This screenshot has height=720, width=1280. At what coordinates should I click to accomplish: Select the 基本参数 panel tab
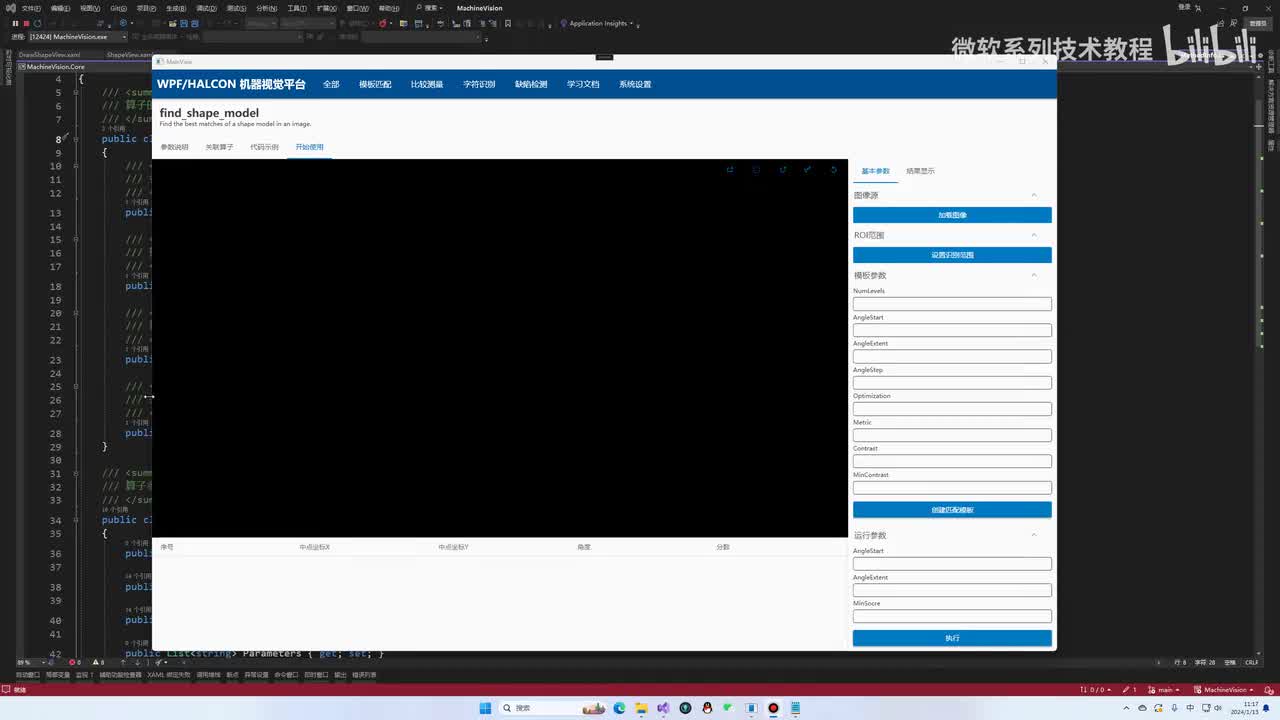[x=875, y=171]
